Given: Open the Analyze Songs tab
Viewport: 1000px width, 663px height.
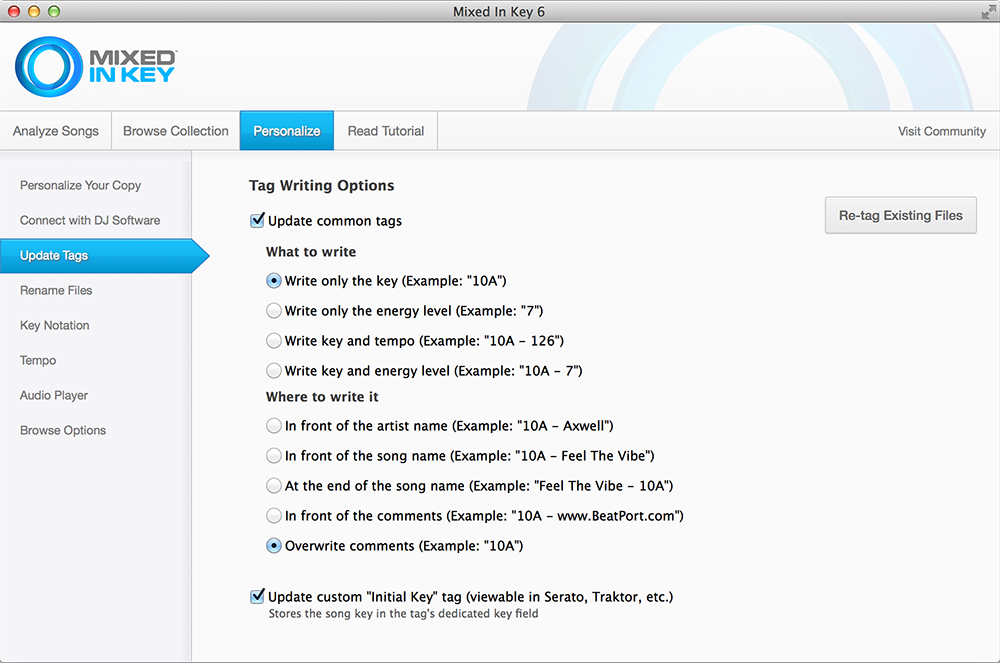Looking at the screenshot, I should coord(56,131).
